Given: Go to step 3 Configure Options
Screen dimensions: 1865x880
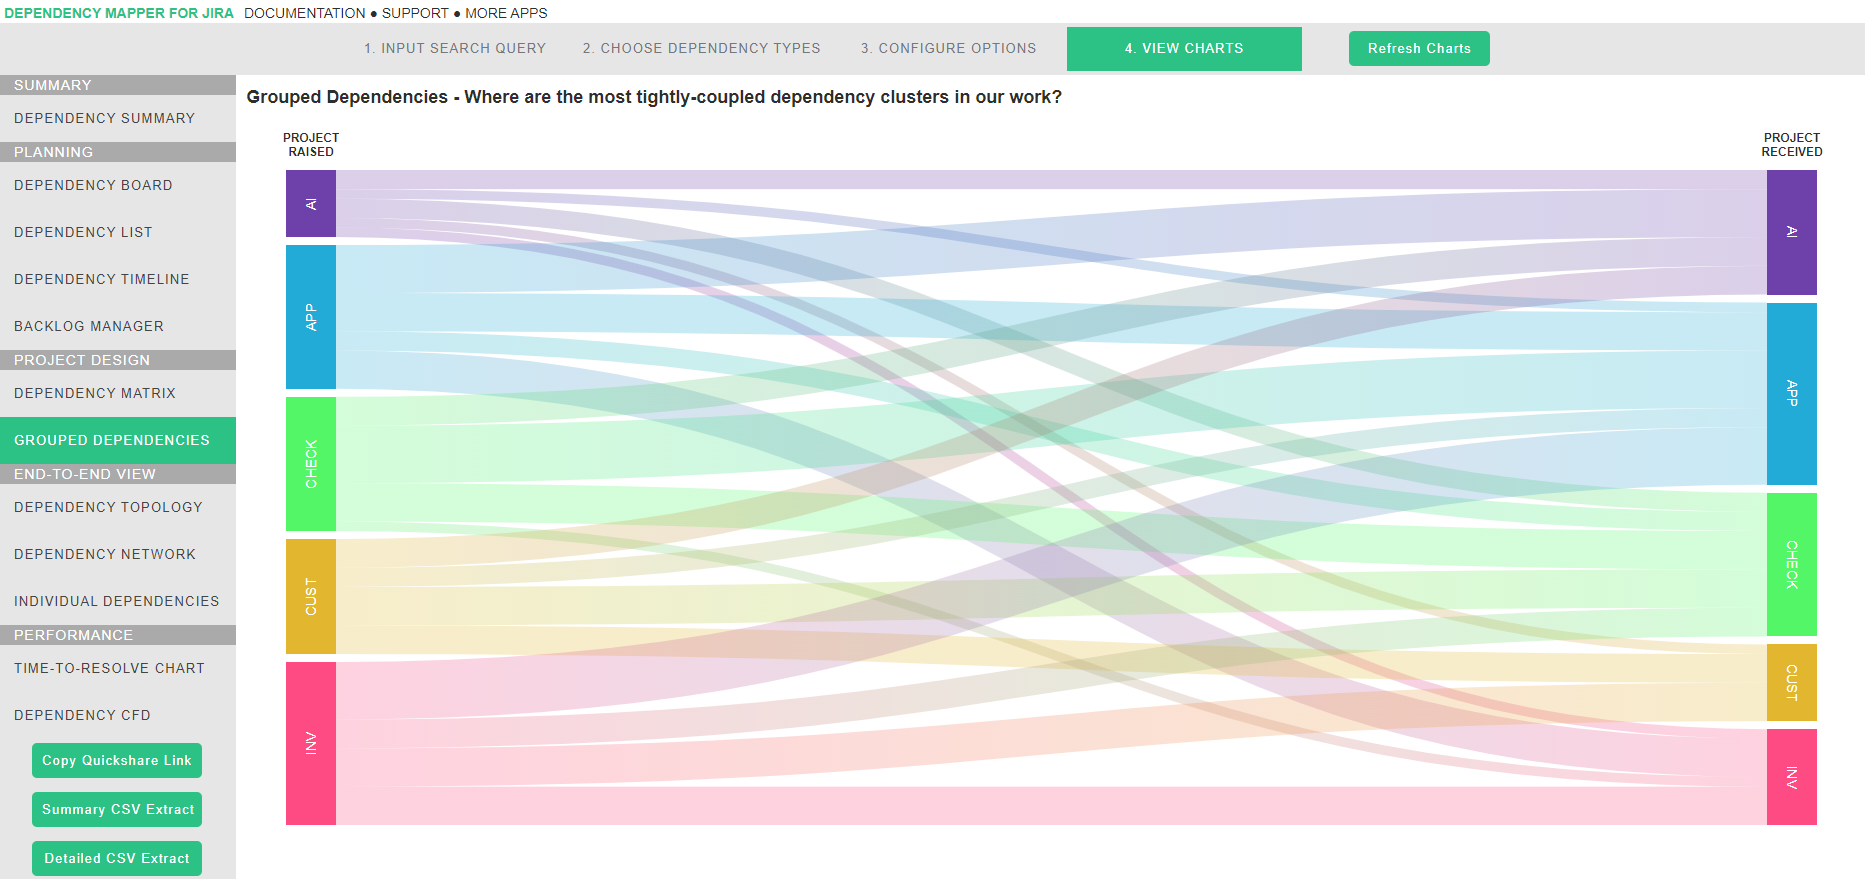Looking at the screenshot, I should tap(948, 48).
